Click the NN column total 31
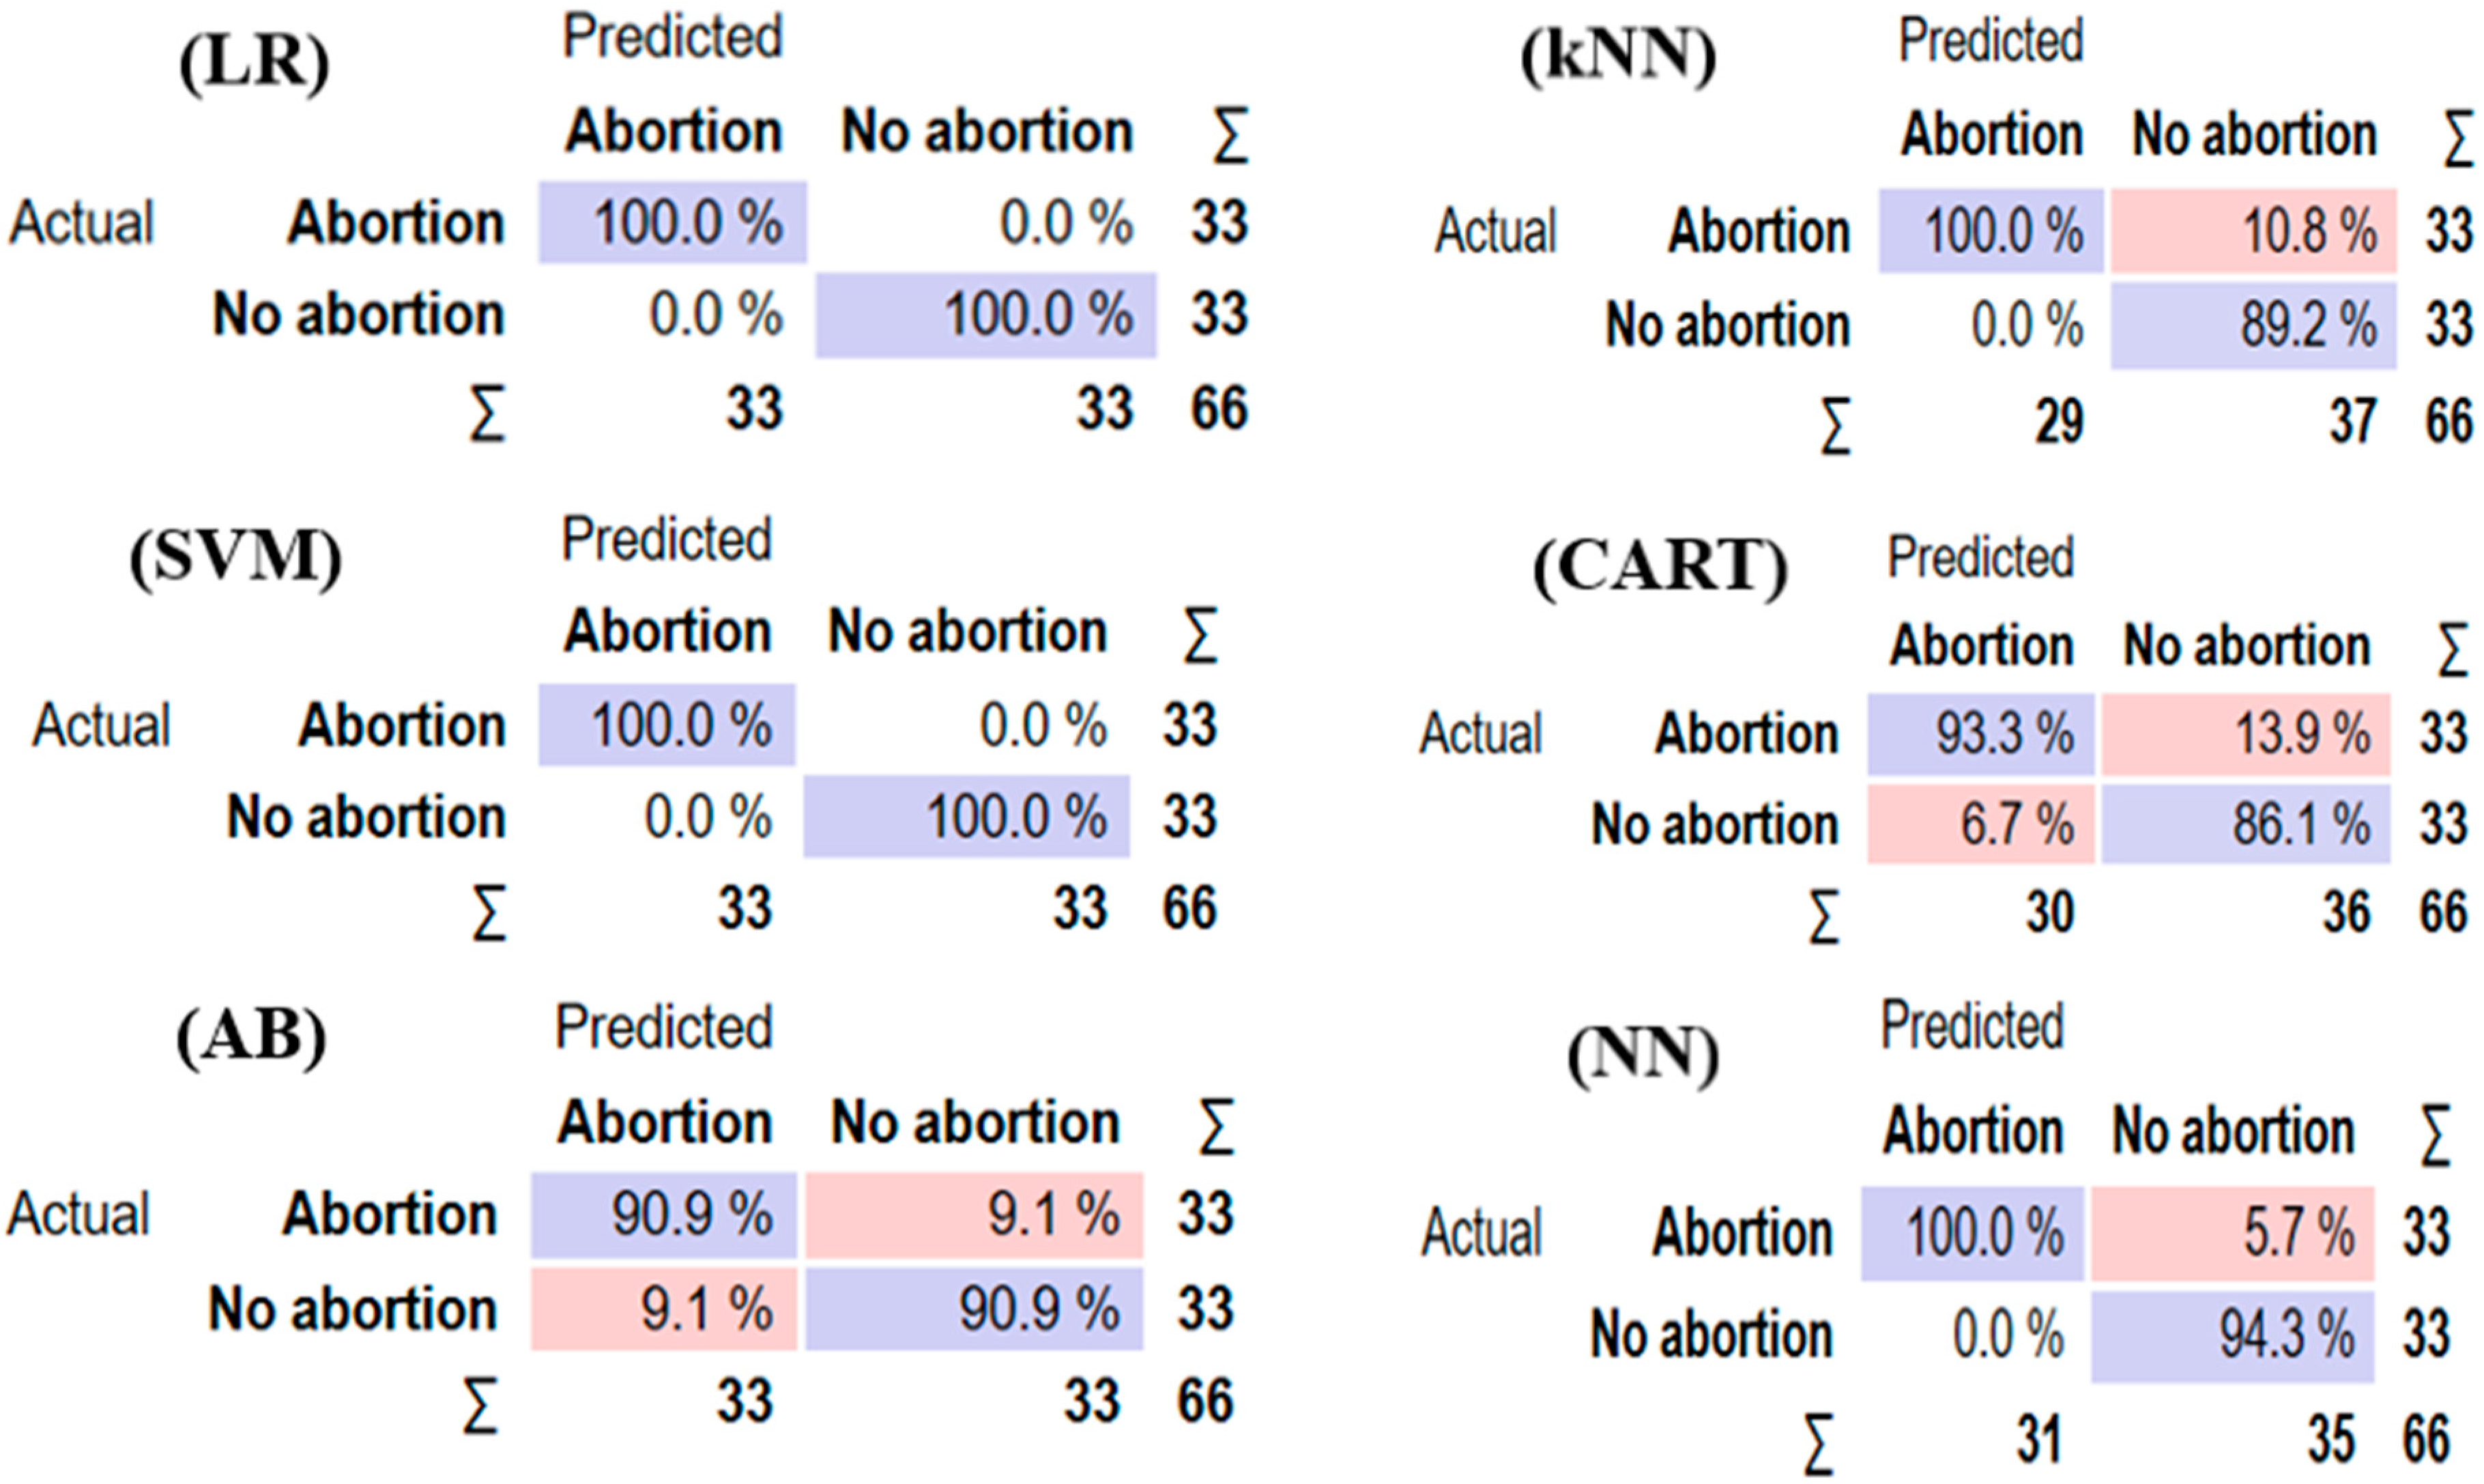The width and height of the screenshot is (2484, 1484). click(2038, 1440)
